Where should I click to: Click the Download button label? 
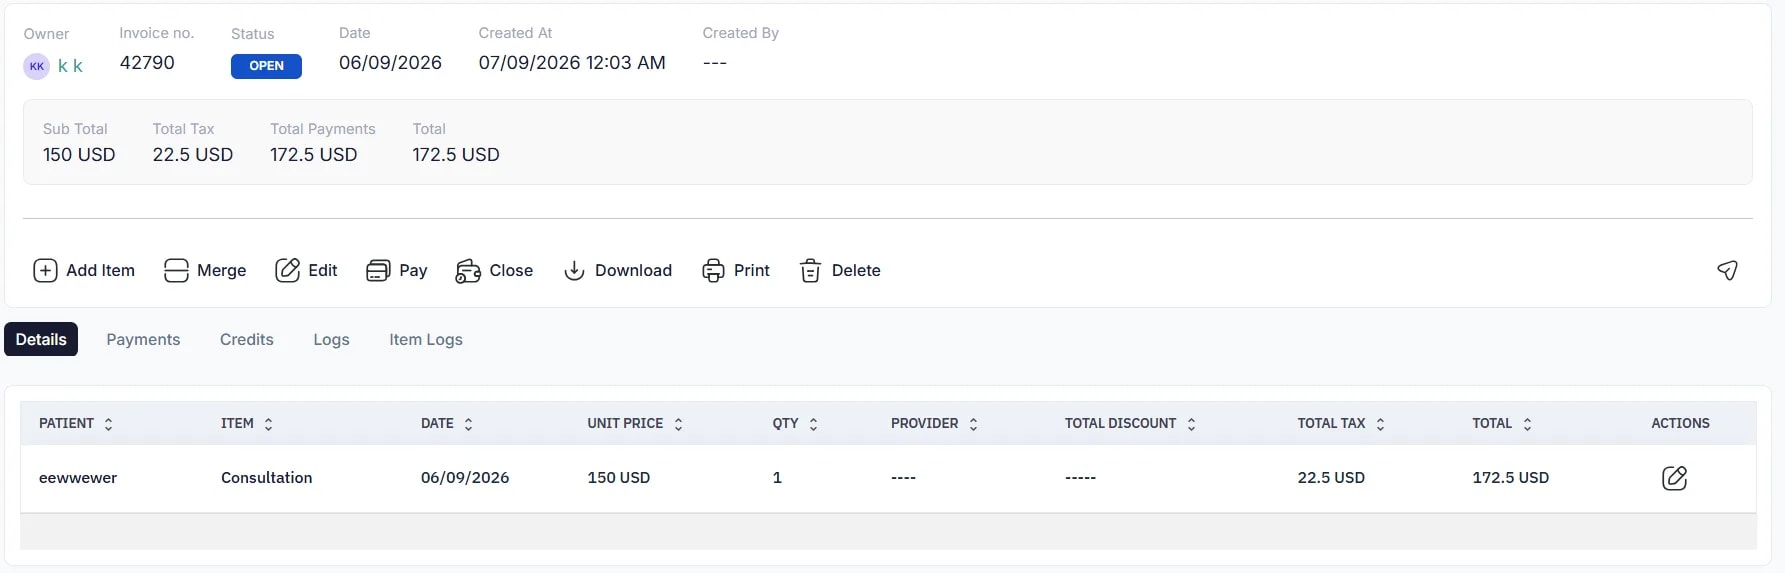point(633,270)
